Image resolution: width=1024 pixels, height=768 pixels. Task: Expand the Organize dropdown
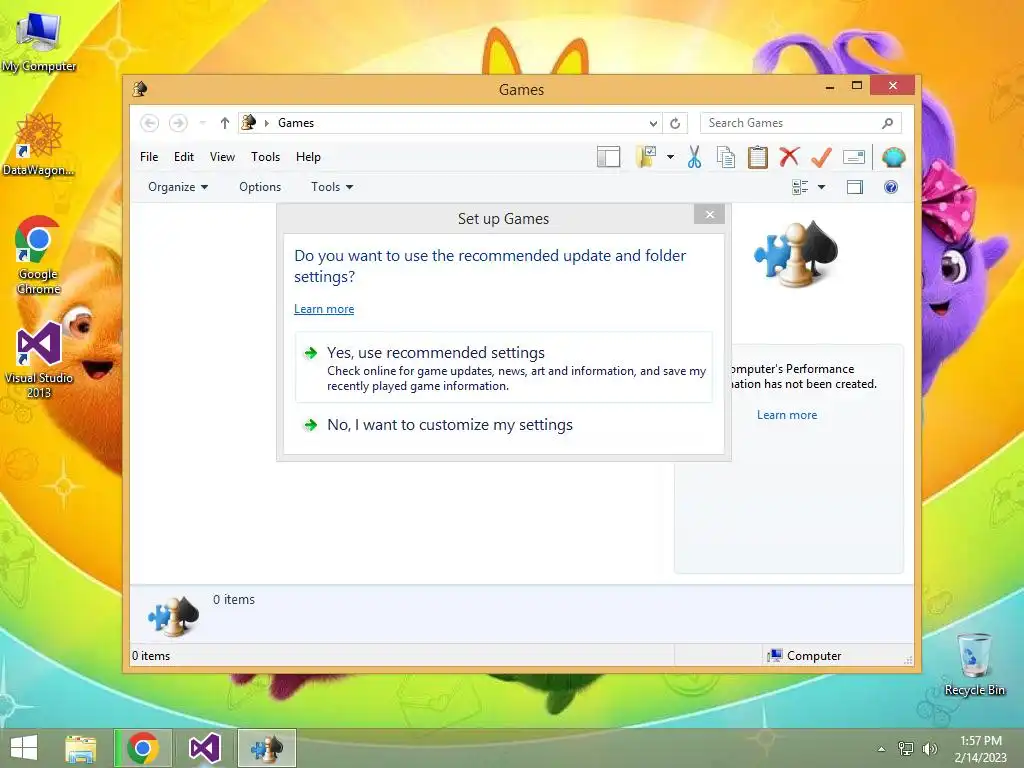click(x=178, y=187)
